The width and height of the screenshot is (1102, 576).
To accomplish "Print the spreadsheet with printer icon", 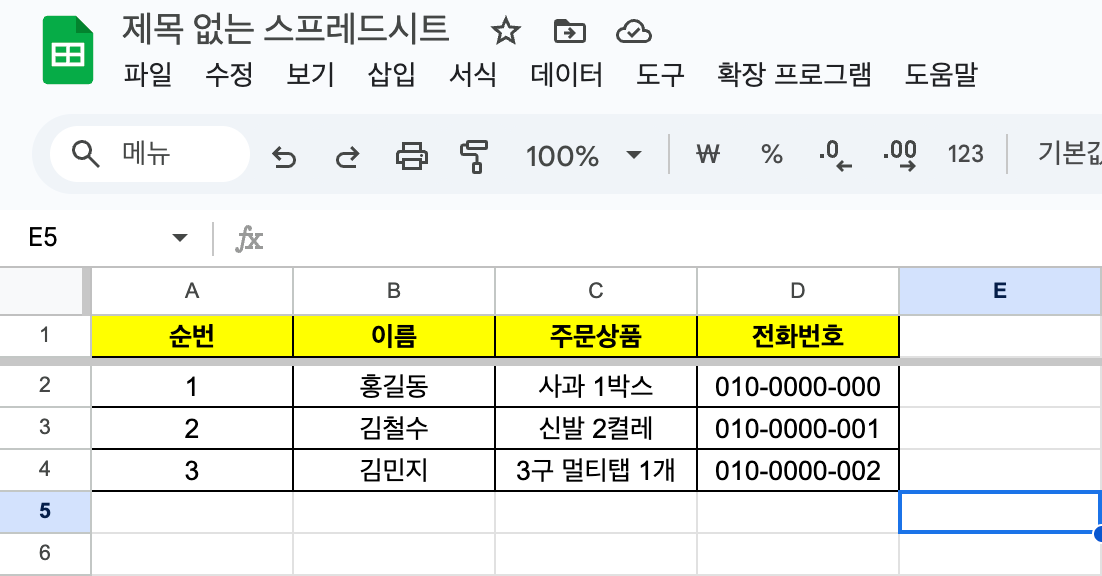I will [x=412, y=155].
